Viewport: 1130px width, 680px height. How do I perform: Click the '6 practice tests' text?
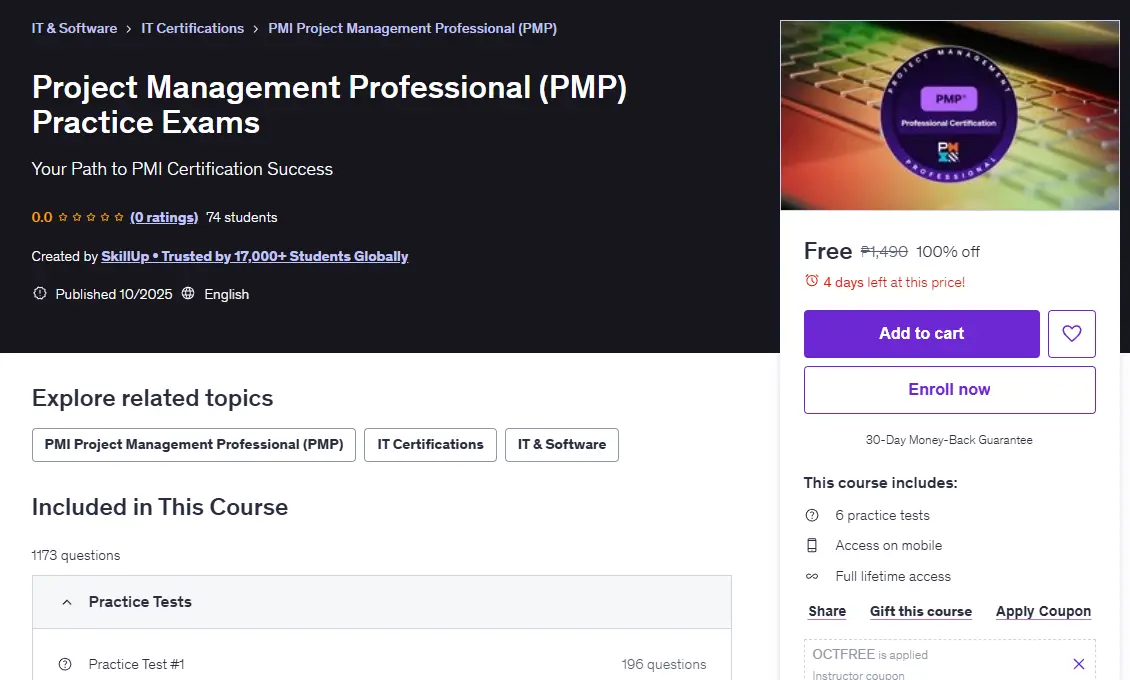point(882,515)
